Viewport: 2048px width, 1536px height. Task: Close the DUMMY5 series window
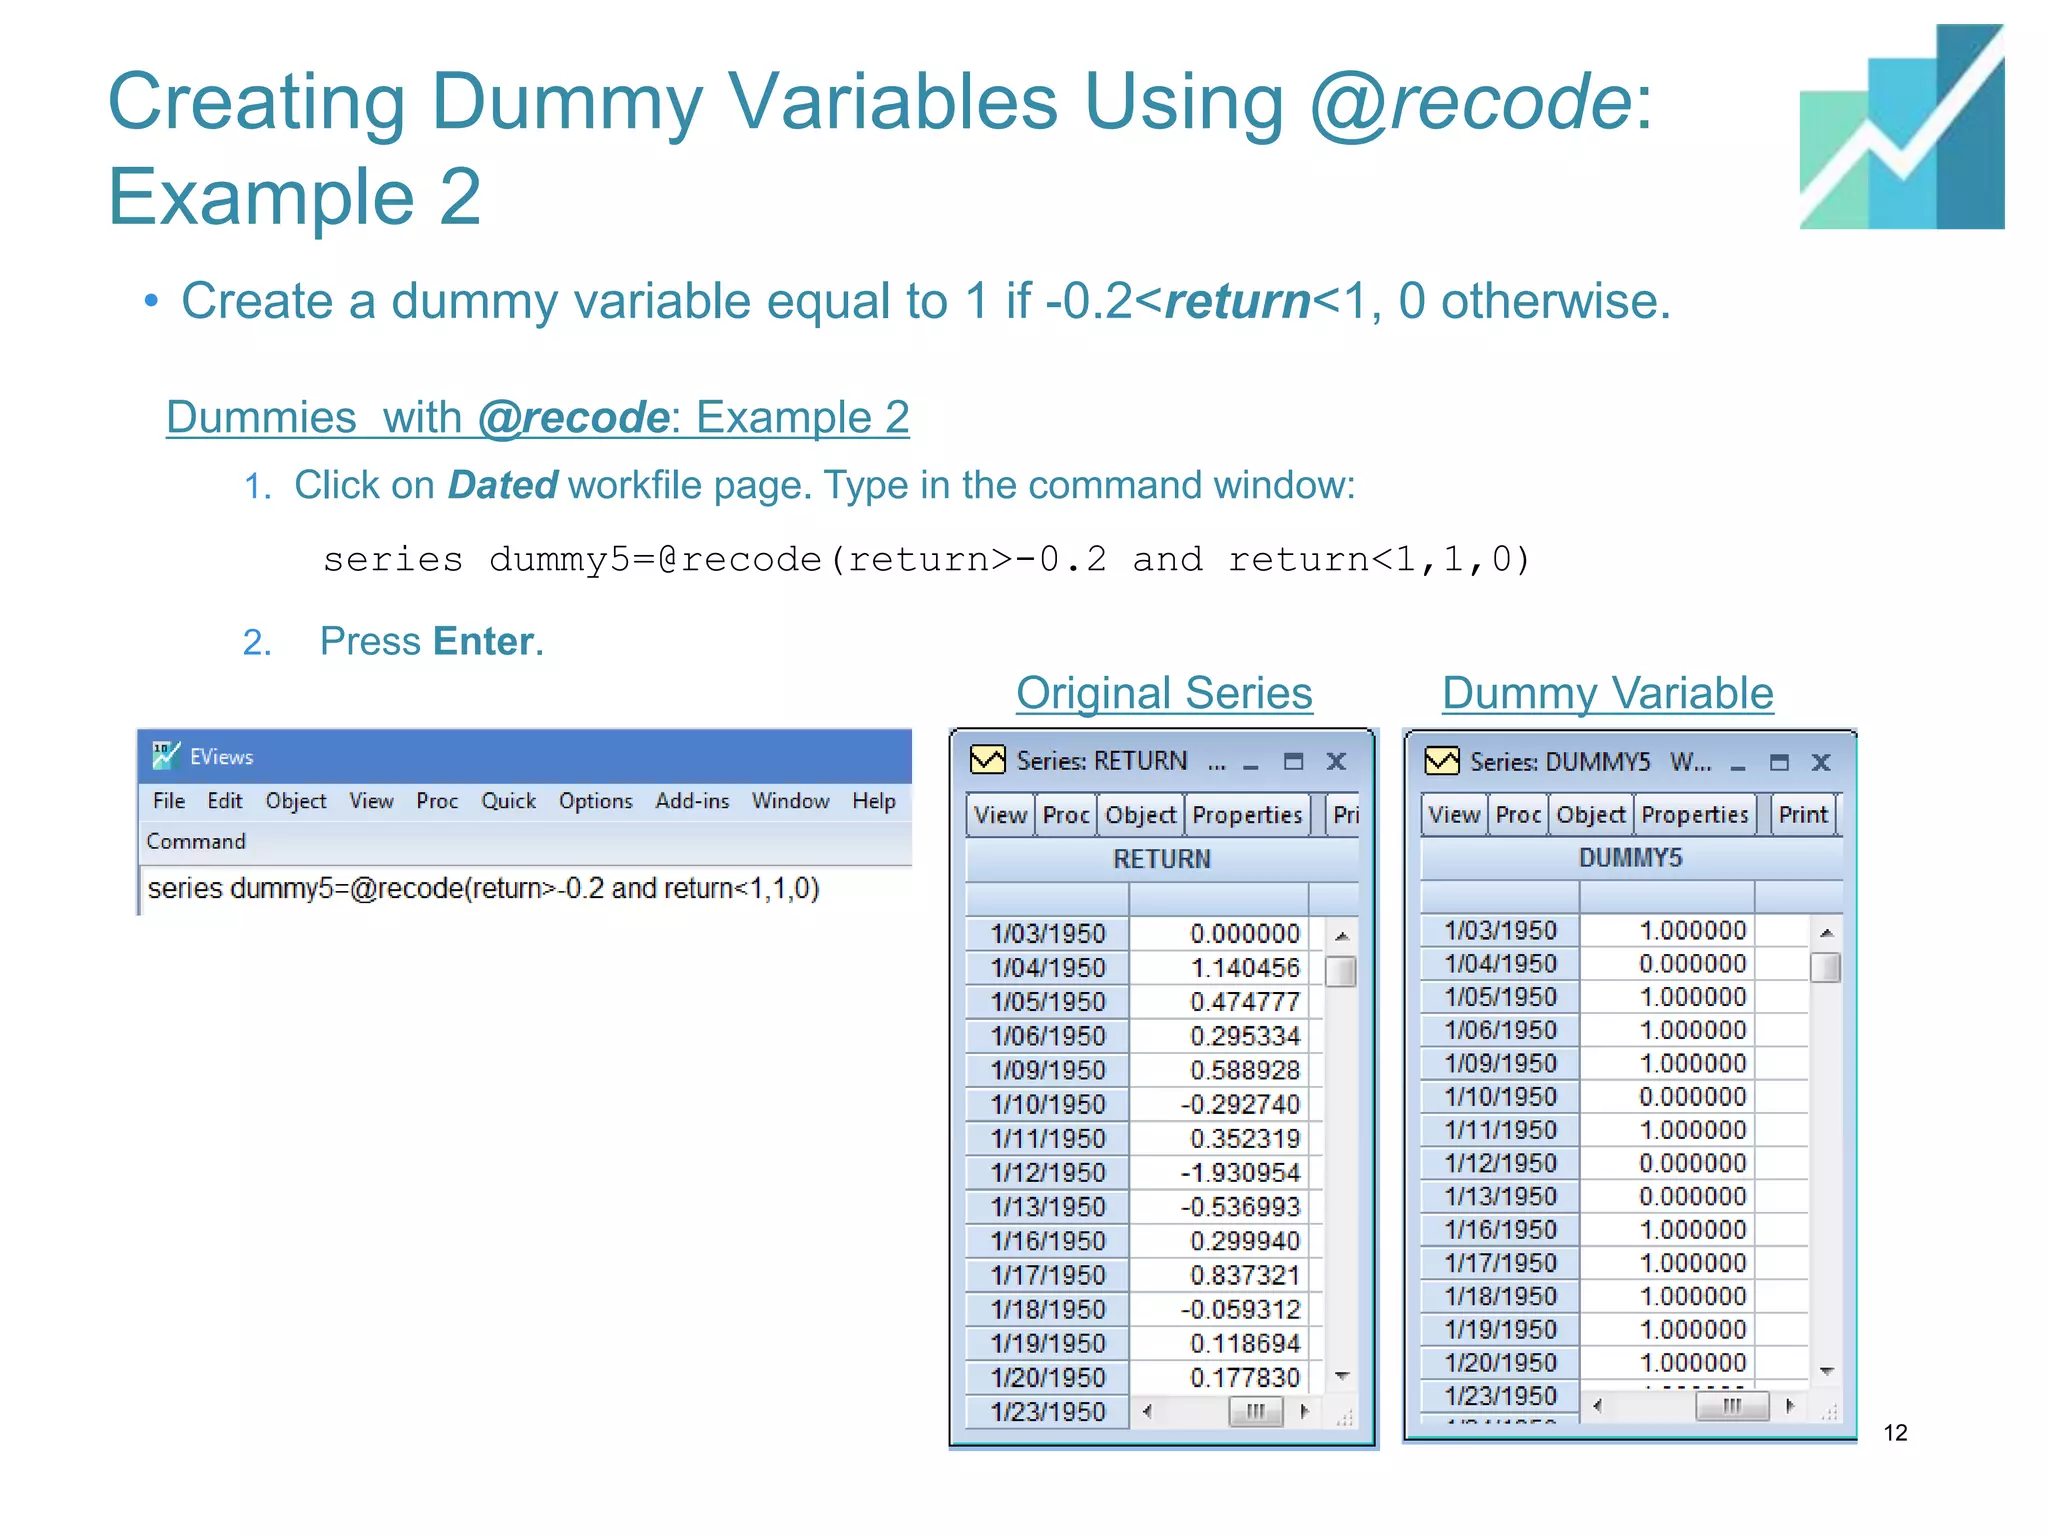coord(1821,763)
